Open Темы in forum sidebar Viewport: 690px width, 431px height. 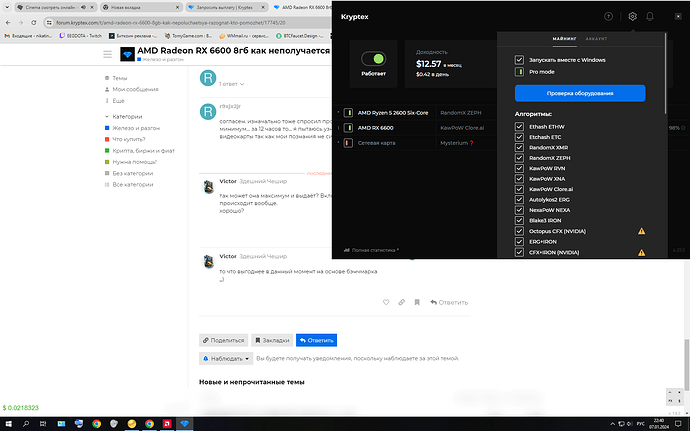pos(116,78)
